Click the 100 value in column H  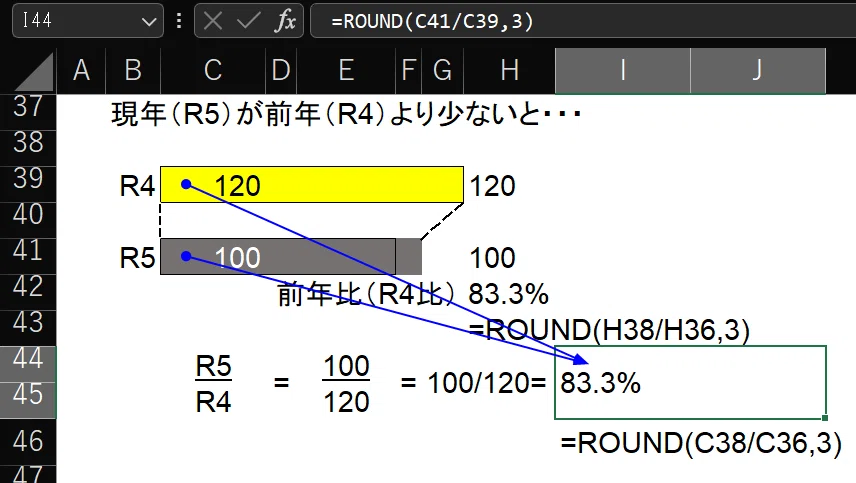click(492, 258)
